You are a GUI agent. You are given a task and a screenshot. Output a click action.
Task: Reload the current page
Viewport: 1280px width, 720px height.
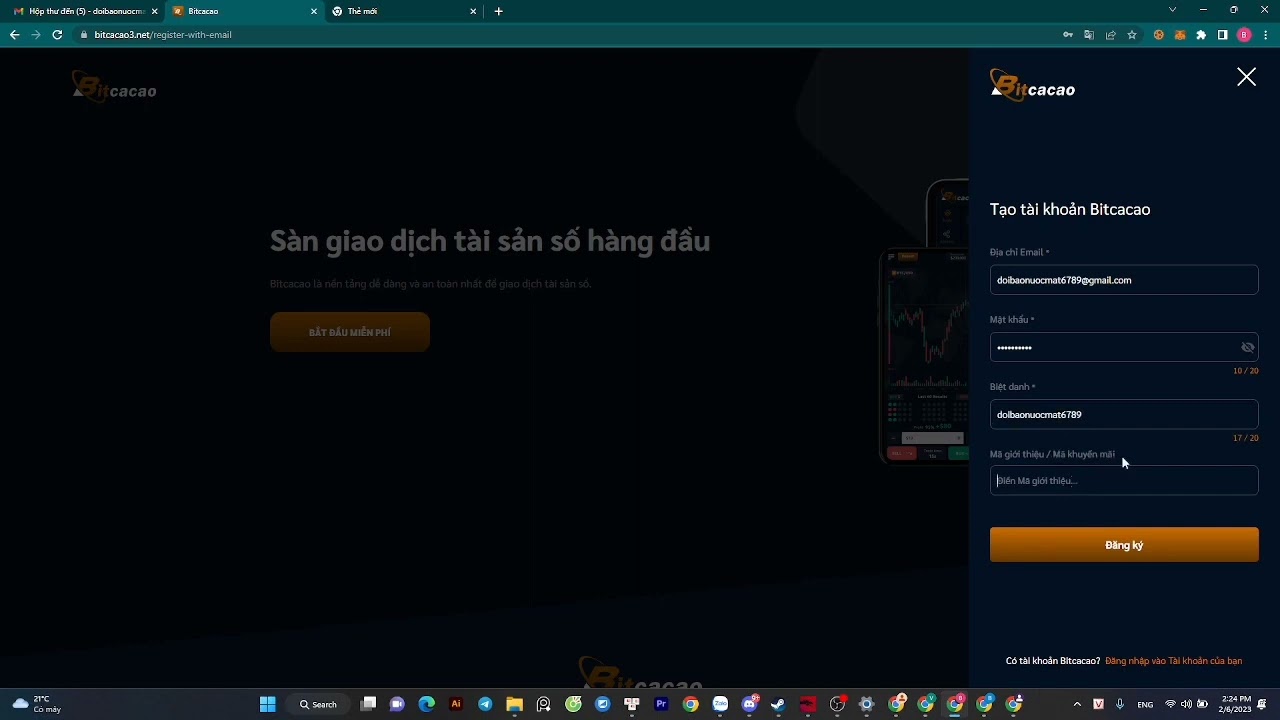(57, 35)
